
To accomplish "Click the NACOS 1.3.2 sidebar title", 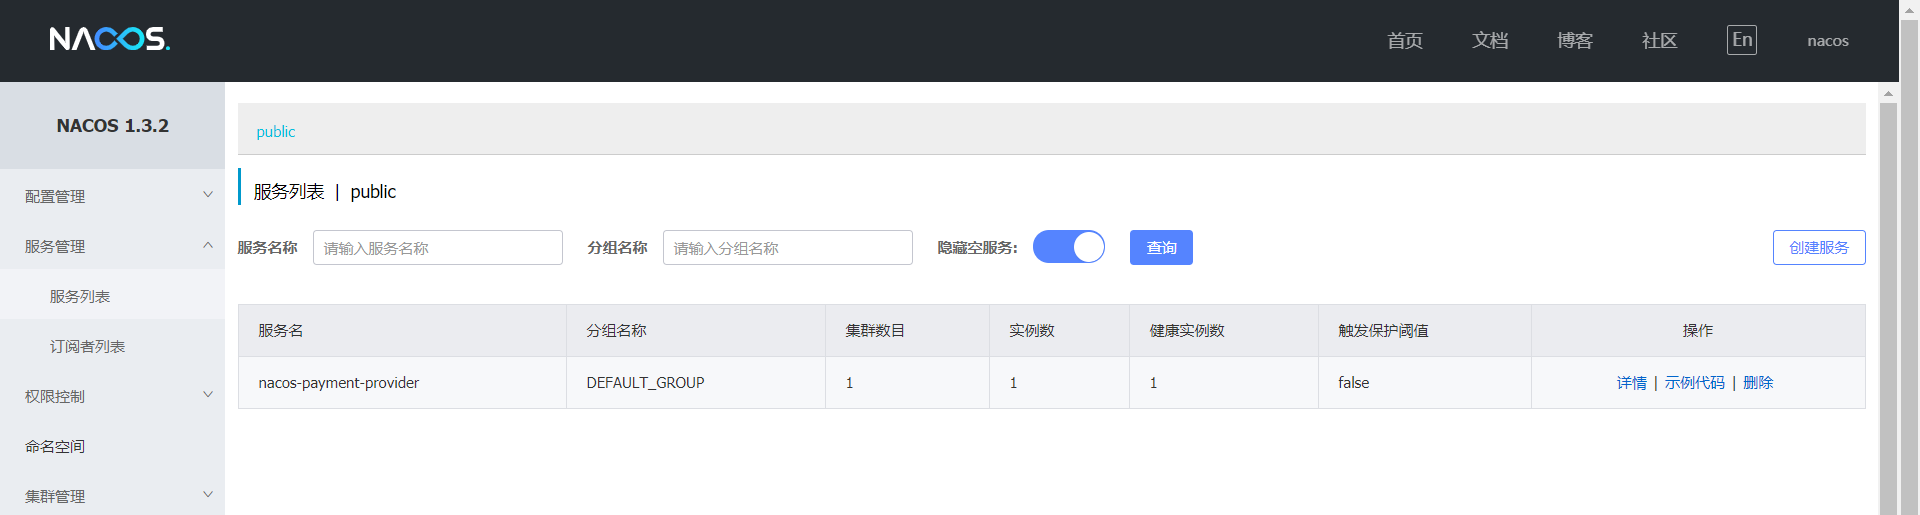I will click(112, 126).
